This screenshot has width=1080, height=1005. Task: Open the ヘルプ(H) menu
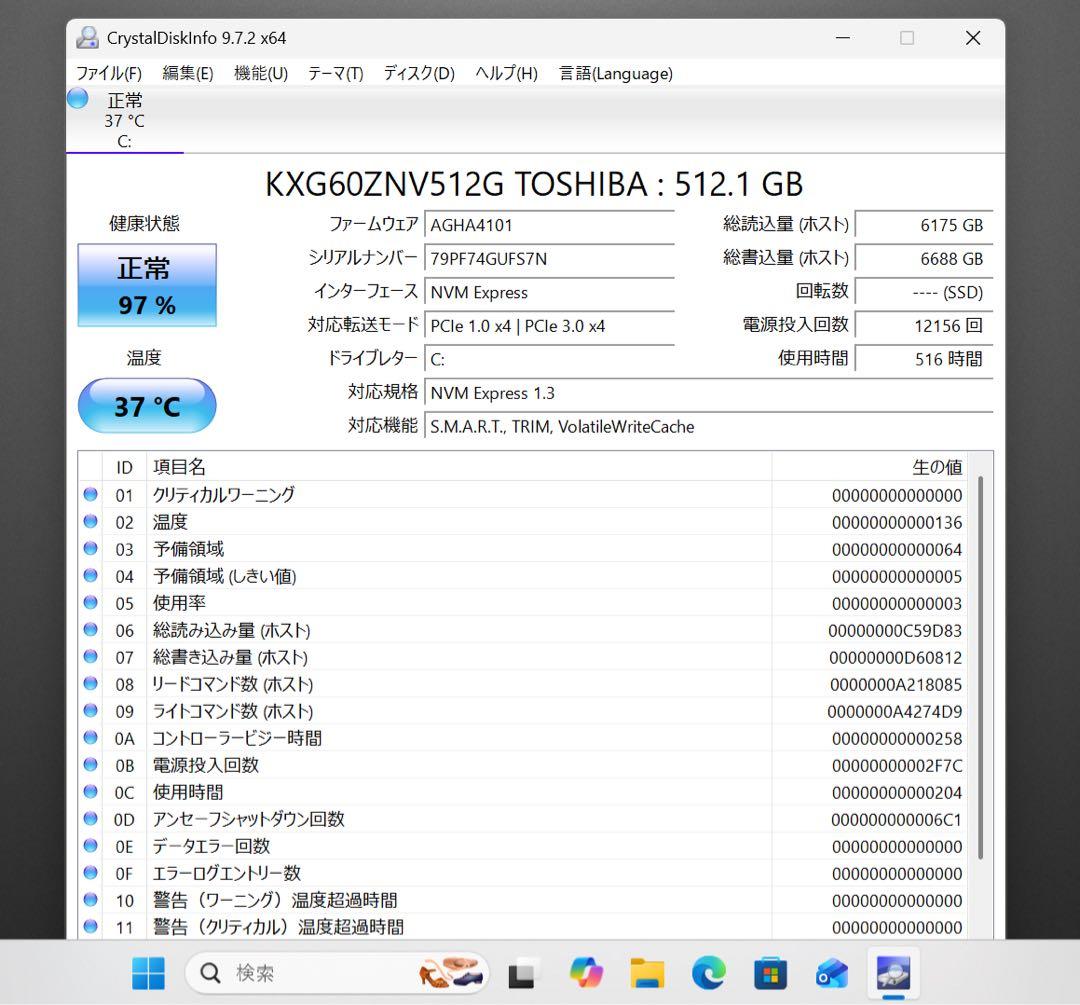505,73
